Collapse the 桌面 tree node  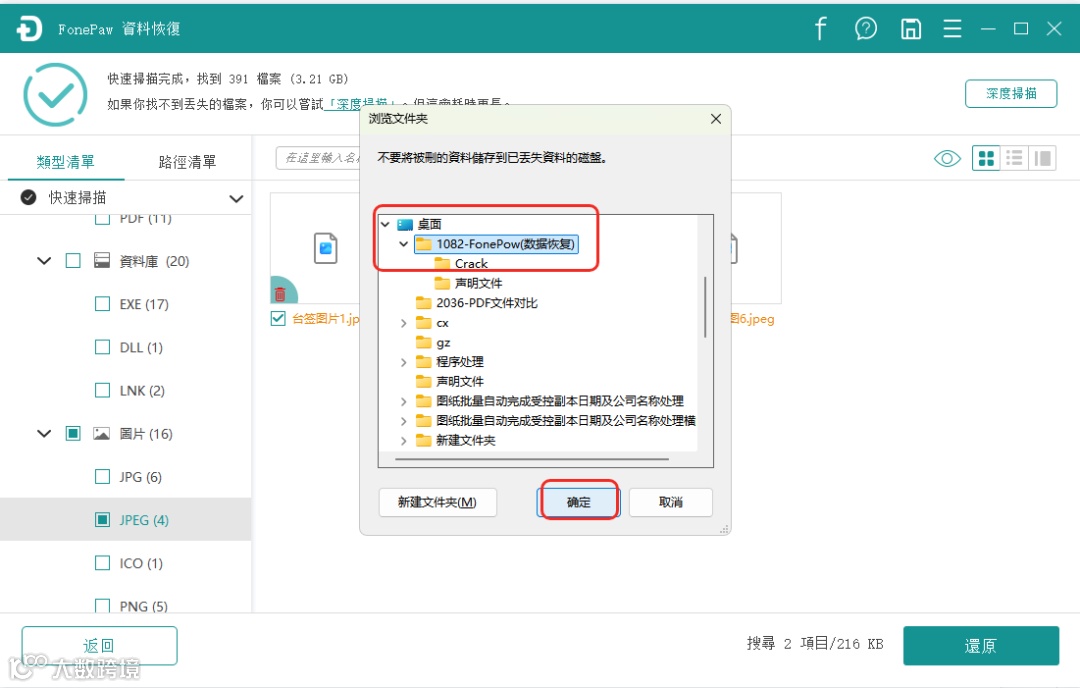385,224
